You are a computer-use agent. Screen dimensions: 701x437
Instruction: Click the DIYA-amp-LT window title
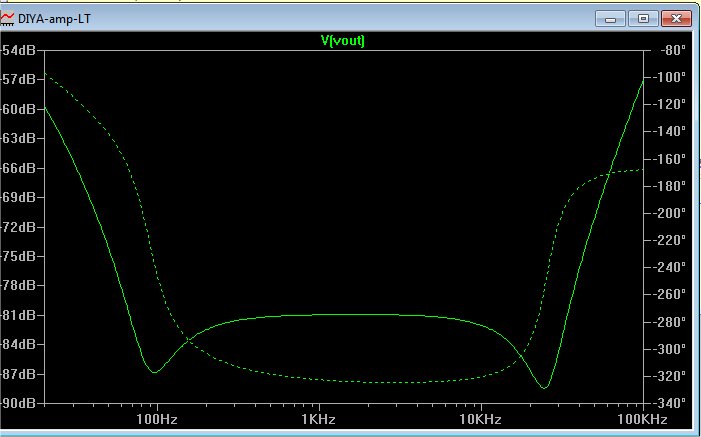tap(54, 19)
